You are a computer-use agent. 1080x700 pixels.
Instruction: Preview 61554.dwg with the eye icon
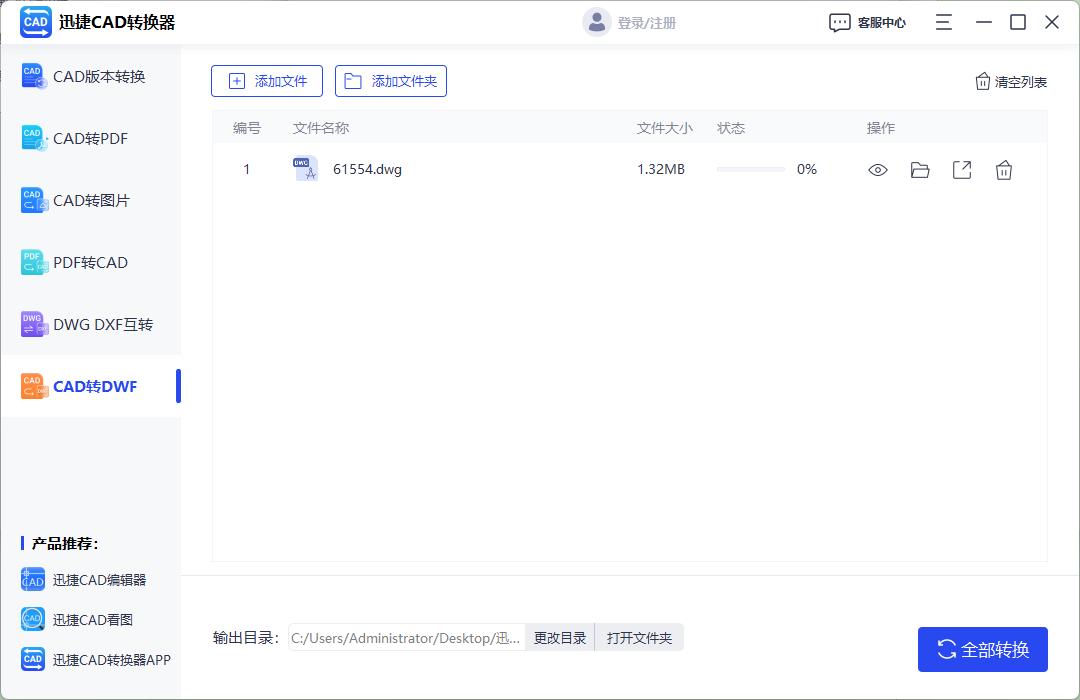tap(878, 170)
